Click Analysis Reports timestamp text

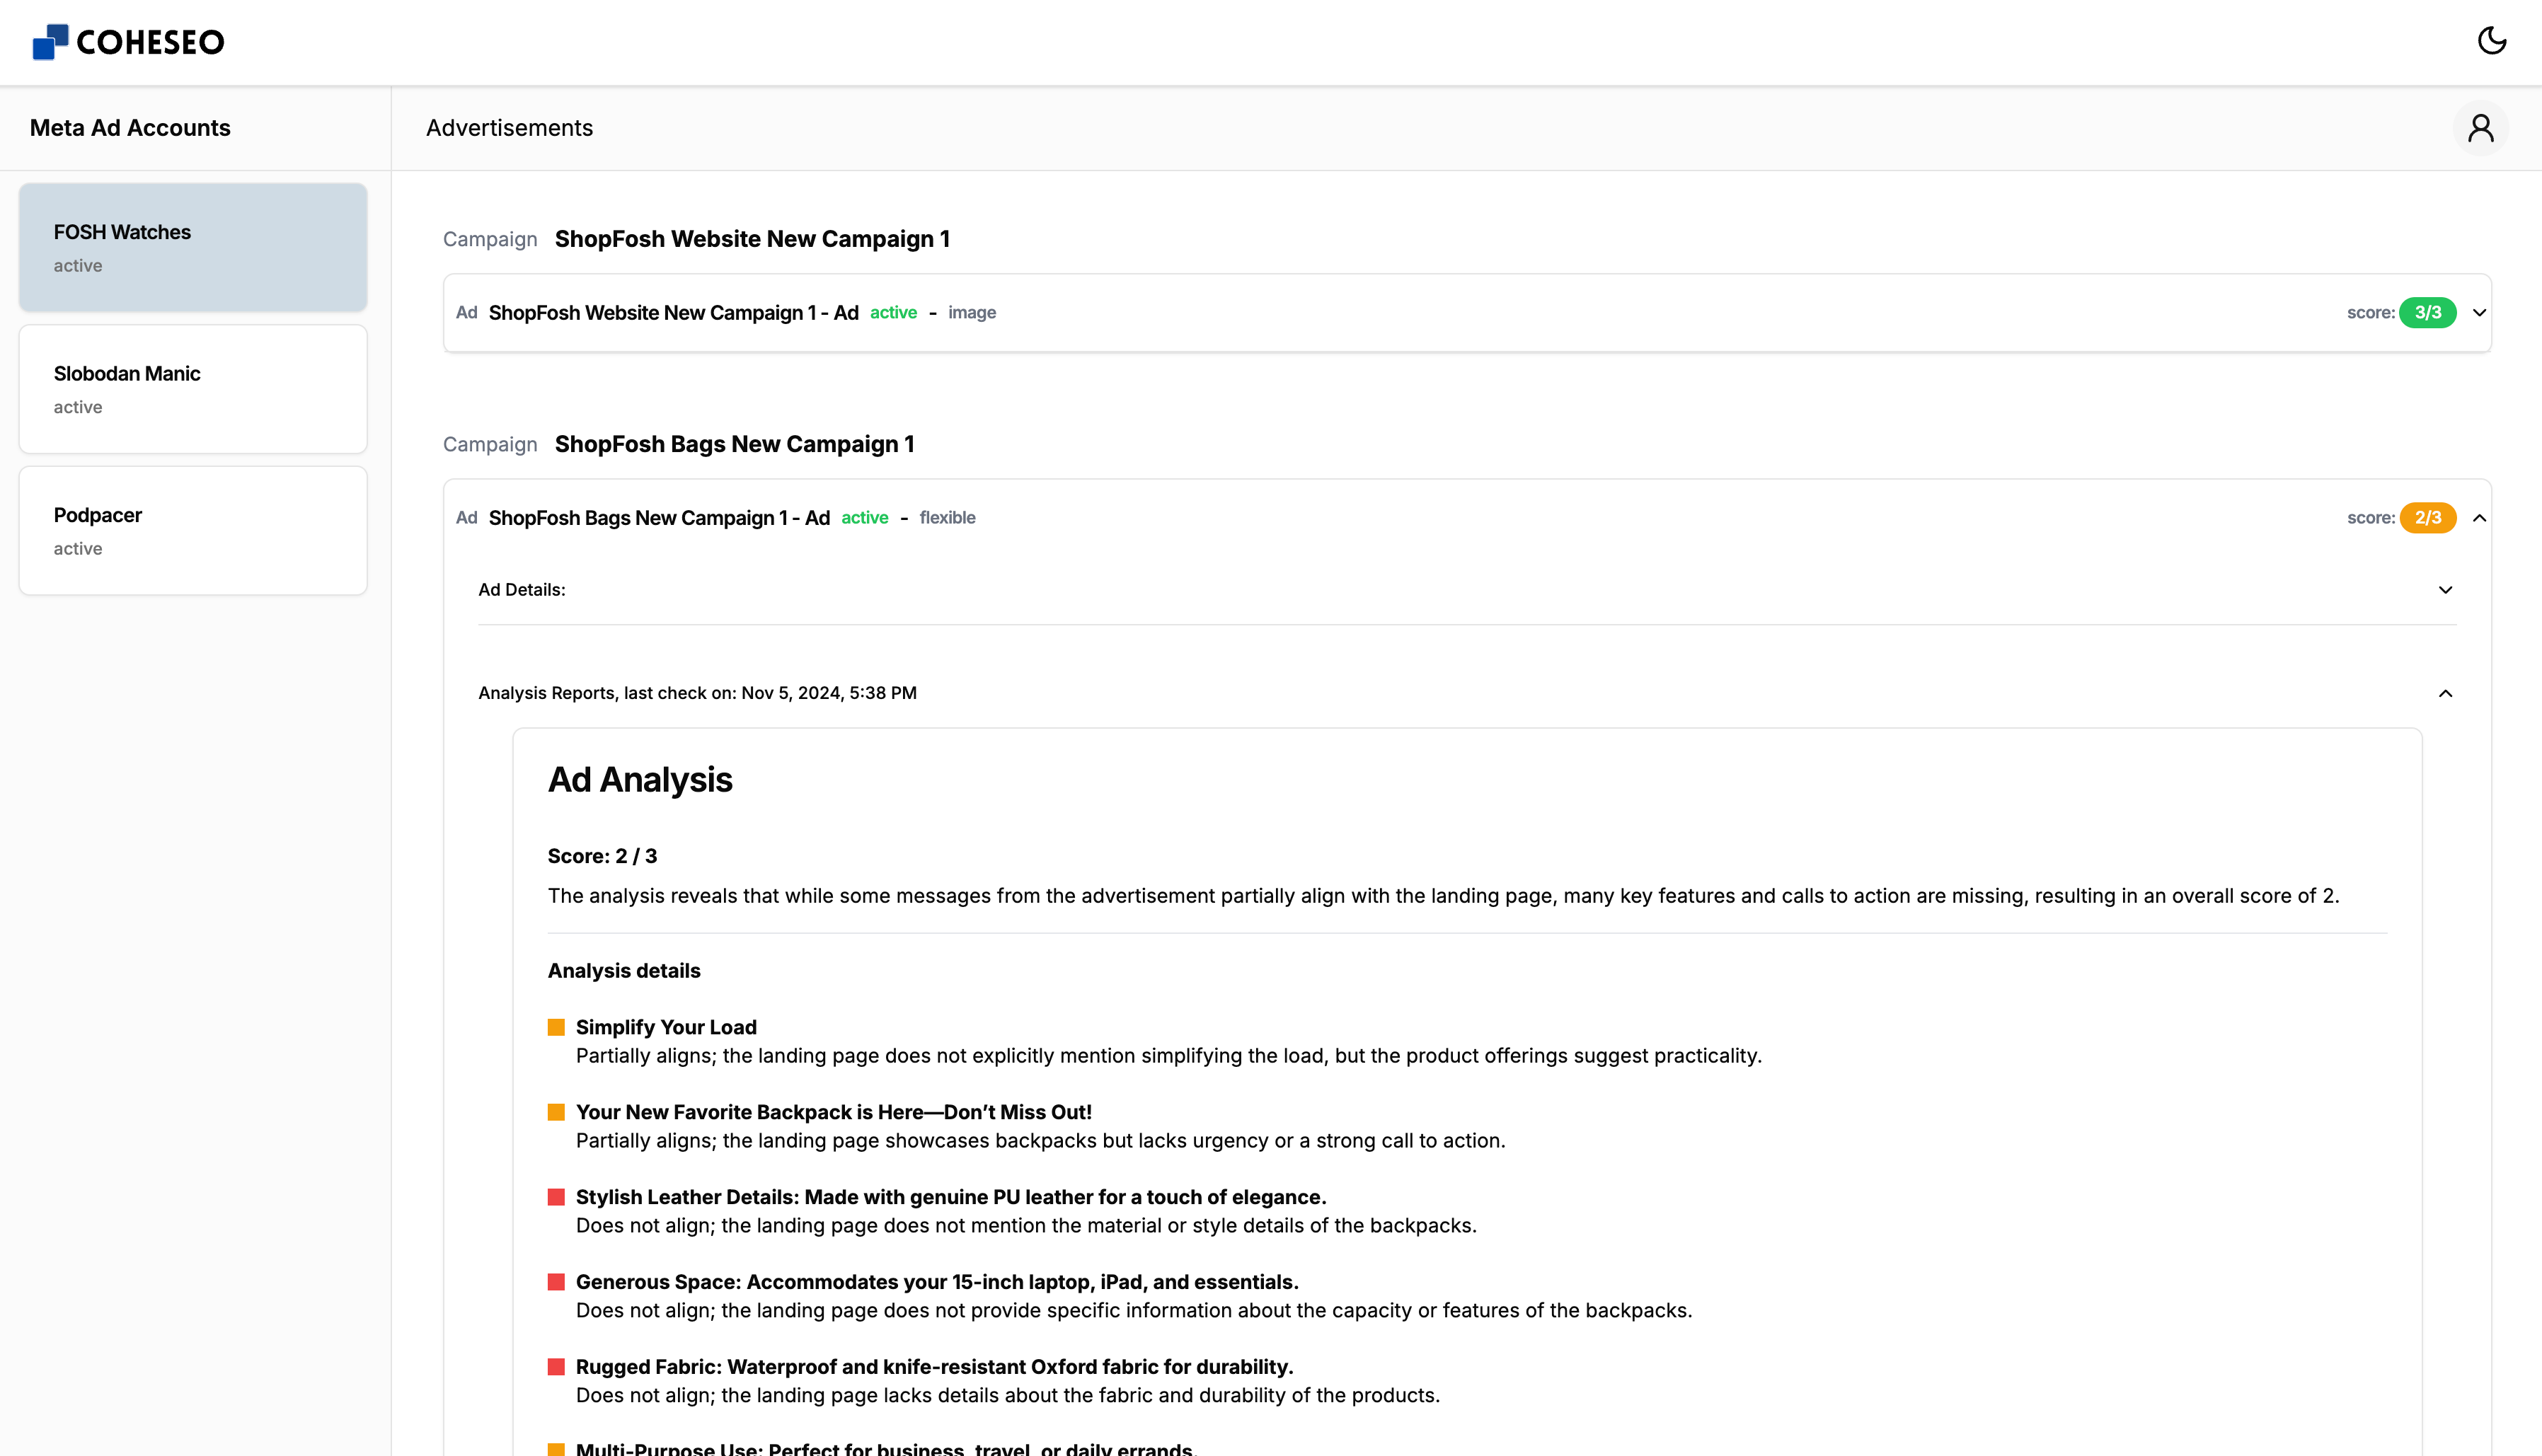click(696, 693)
